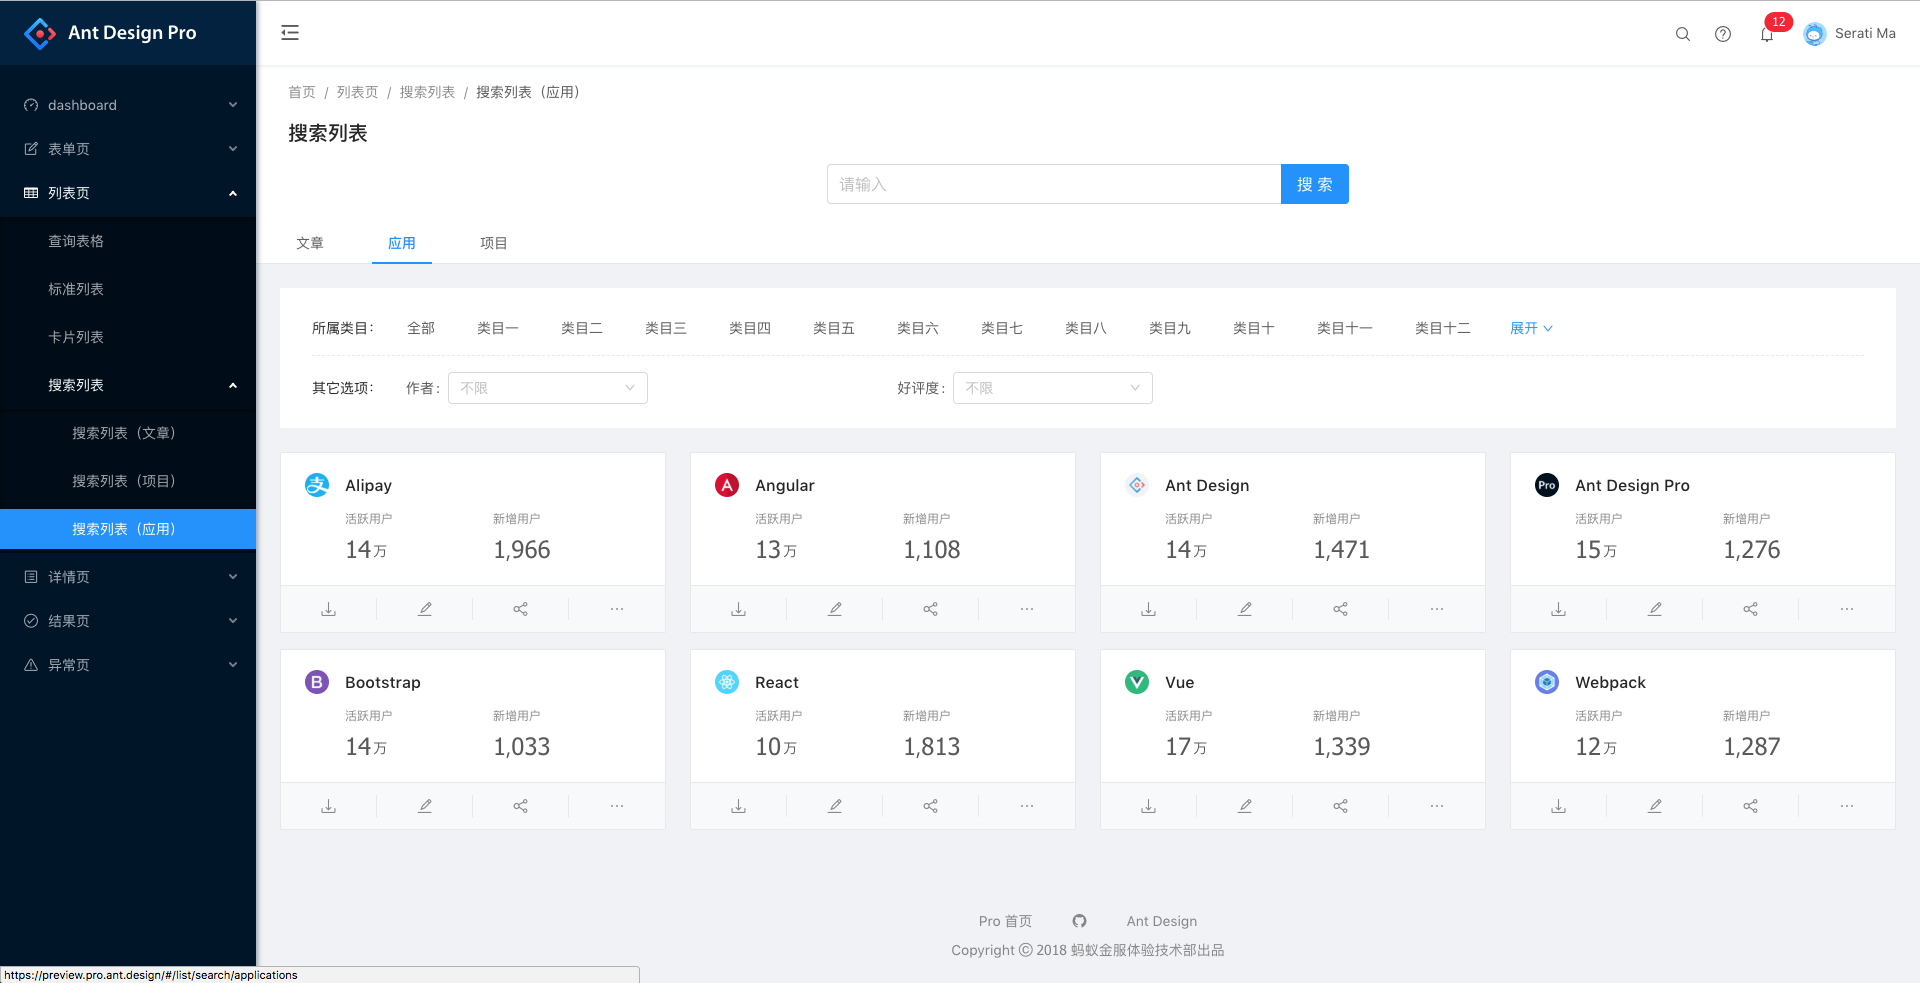
Task: Open the 作者 author dropdown
Action: point(548,388)
